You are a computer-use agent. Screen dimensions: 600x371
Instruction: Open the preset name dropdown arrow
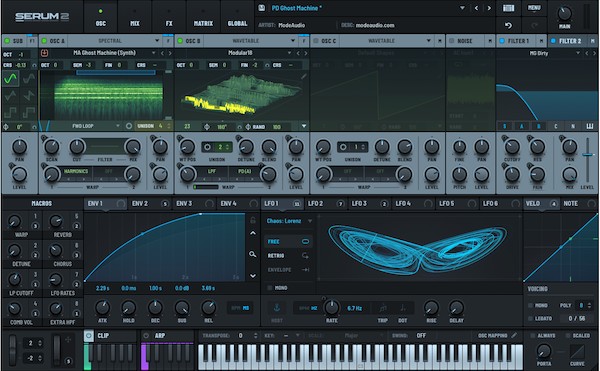(462, 8)
